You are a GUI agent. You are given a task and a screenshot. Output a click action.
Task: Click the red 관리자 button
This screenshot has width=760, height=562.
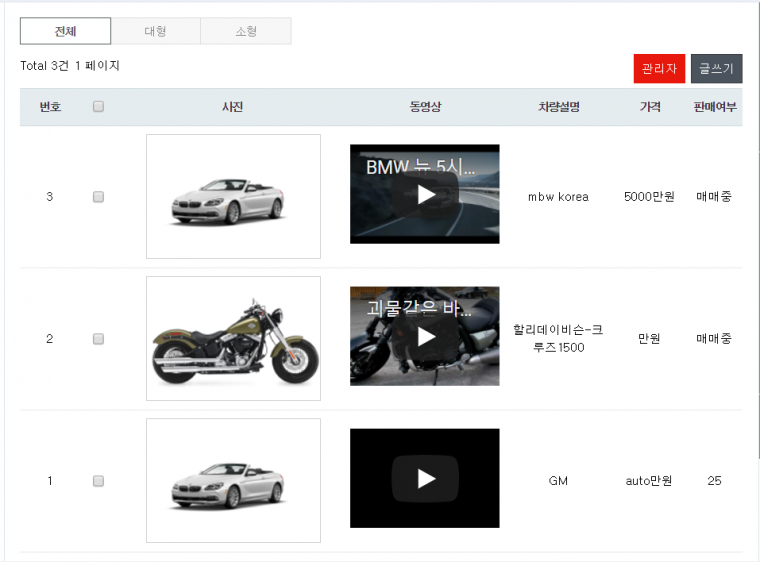(659, 69)
